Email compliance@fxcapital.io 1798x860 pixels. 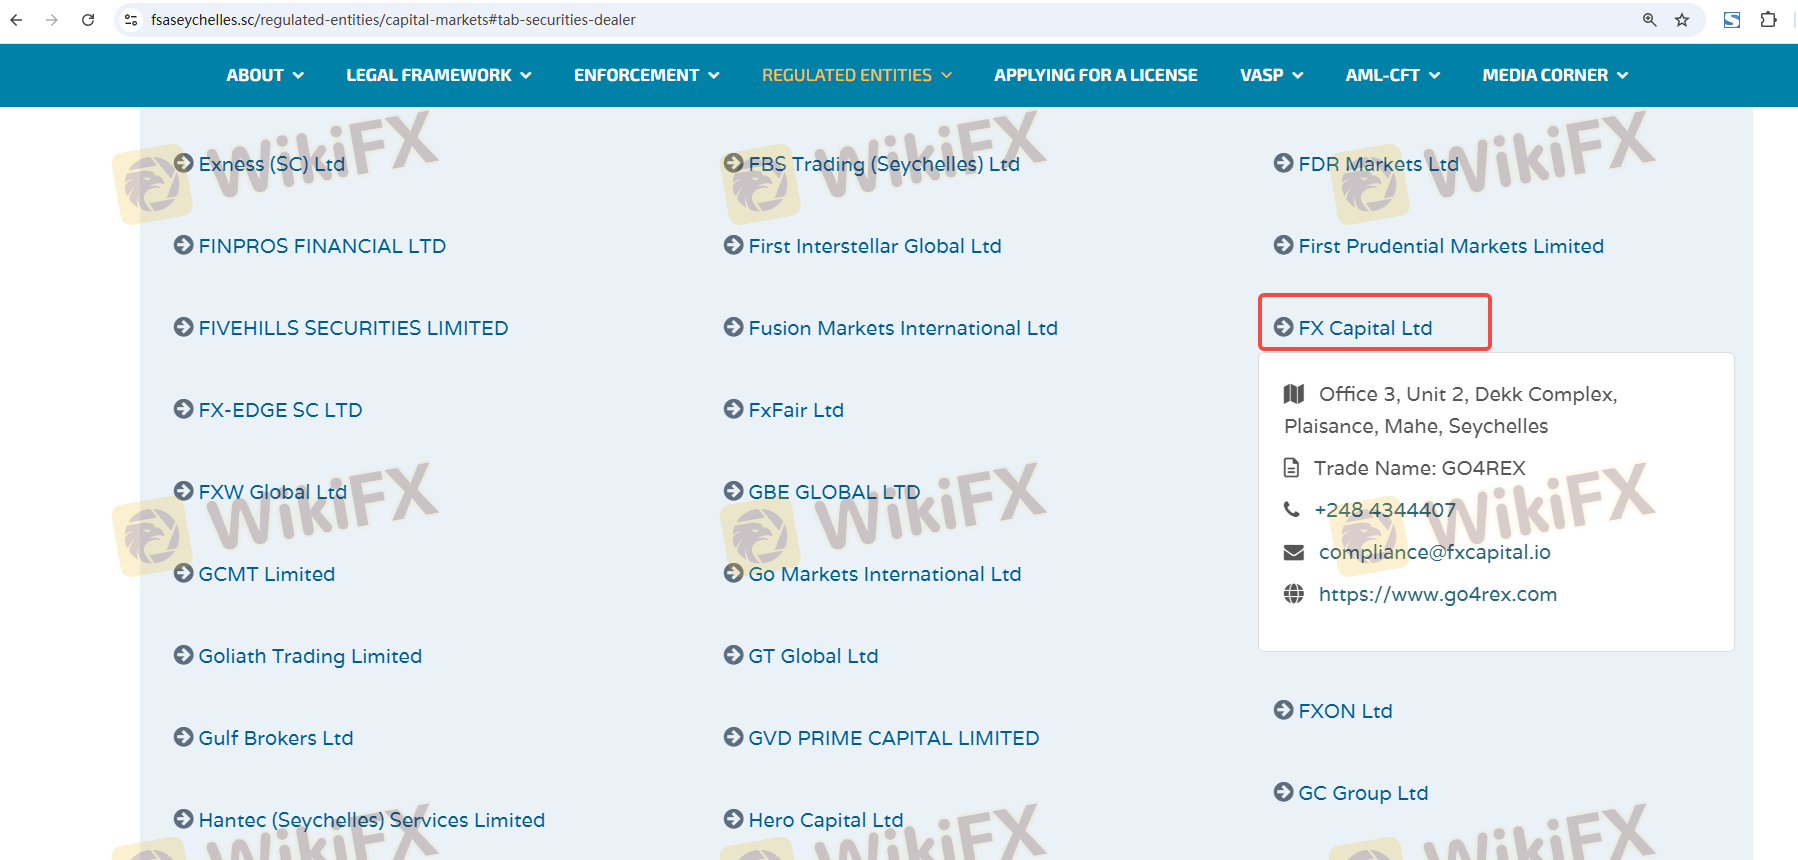(1435, 552)
